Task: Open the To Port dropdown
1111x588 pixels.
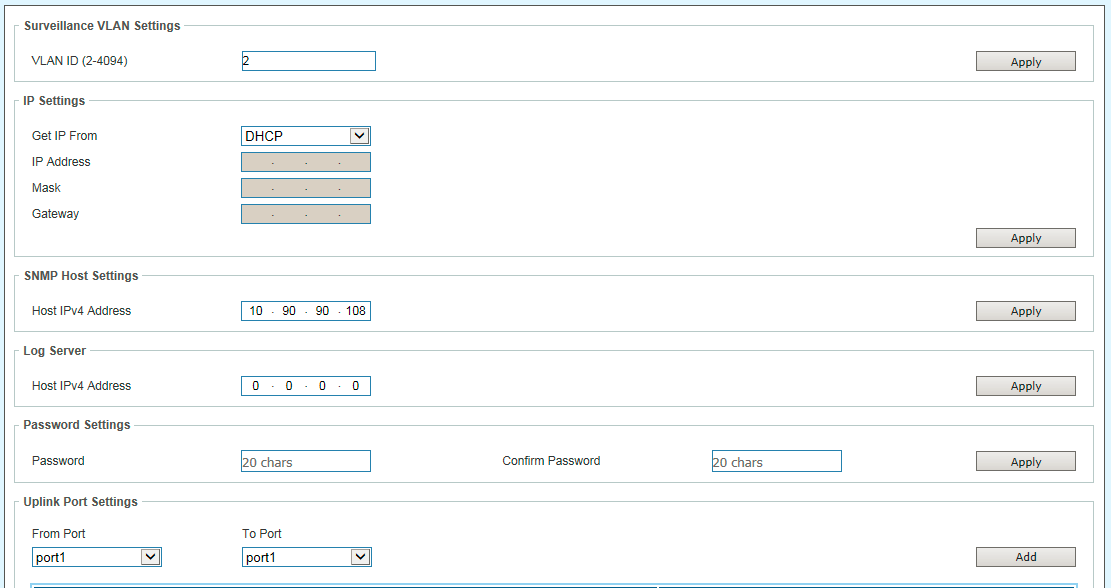Action: 306,557
